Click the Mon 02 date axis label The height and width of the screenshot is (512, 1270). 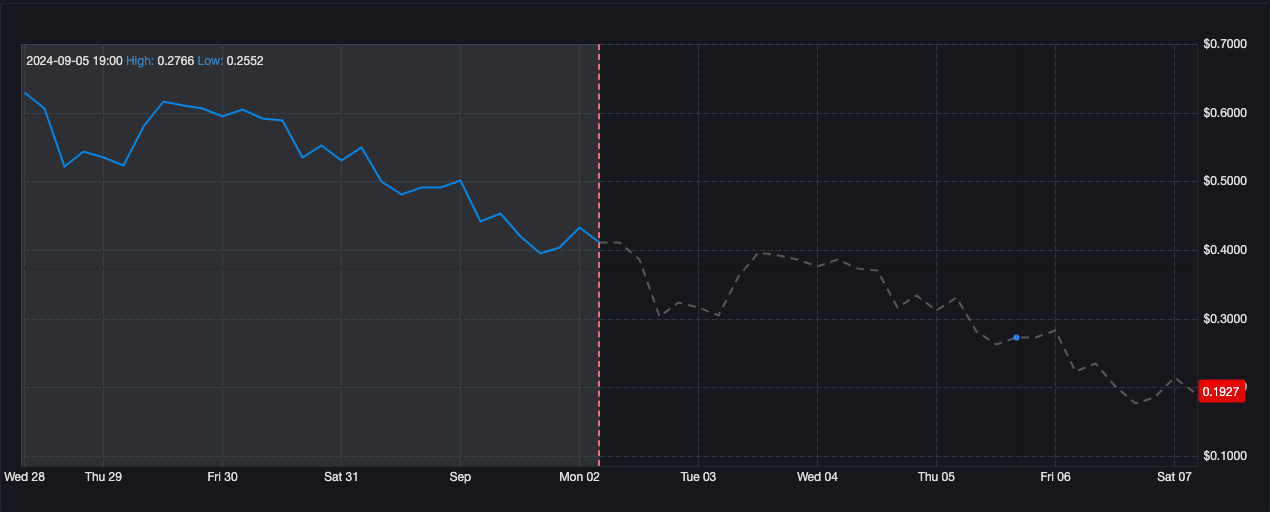579,477
